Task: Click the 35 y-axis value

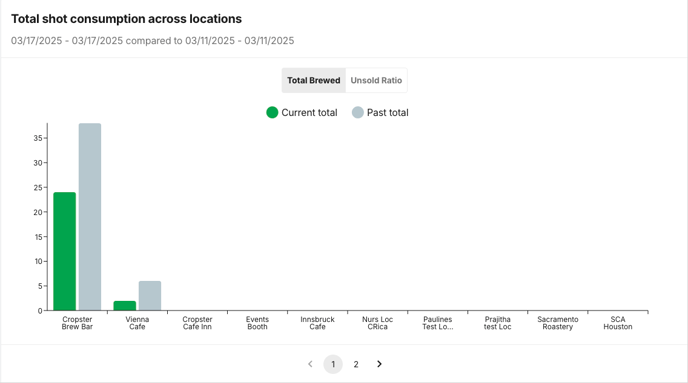Action: point(38,138)
